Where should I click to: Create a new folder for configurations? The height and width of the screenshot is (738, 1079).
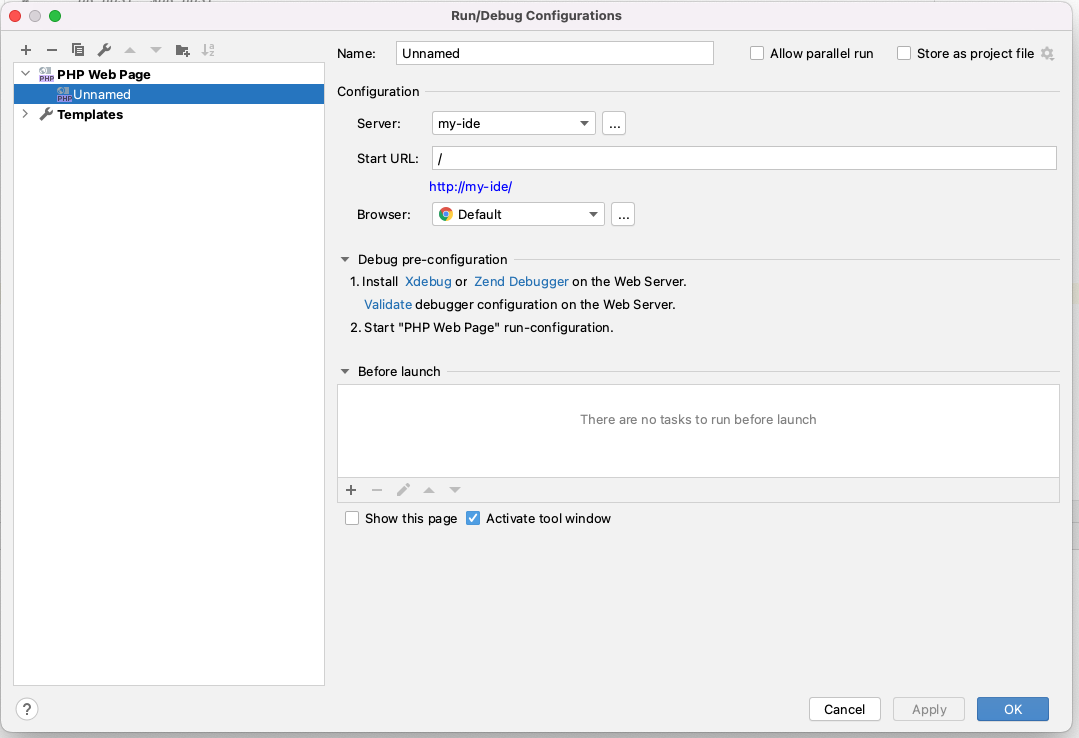pos(182,50)
